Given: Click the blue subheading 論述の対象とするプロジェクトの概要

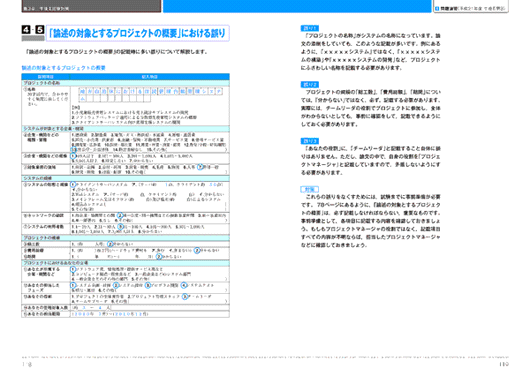Looking at the screenshot, I should 64,68.
